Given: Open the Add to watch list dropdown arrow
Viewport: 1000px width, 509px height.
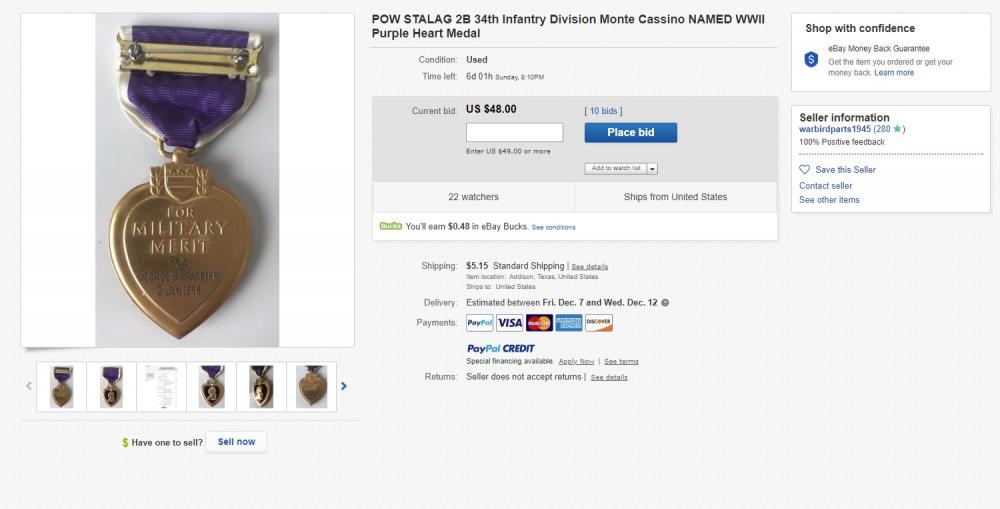Looking at the screenshot, I should 652,169.
